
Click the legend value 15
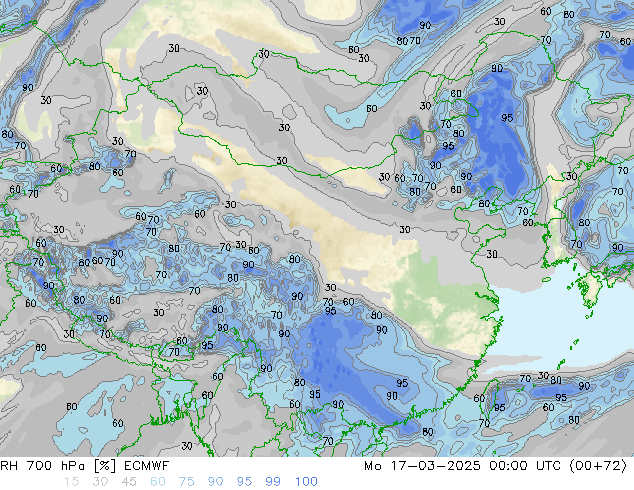coord(71,482)
